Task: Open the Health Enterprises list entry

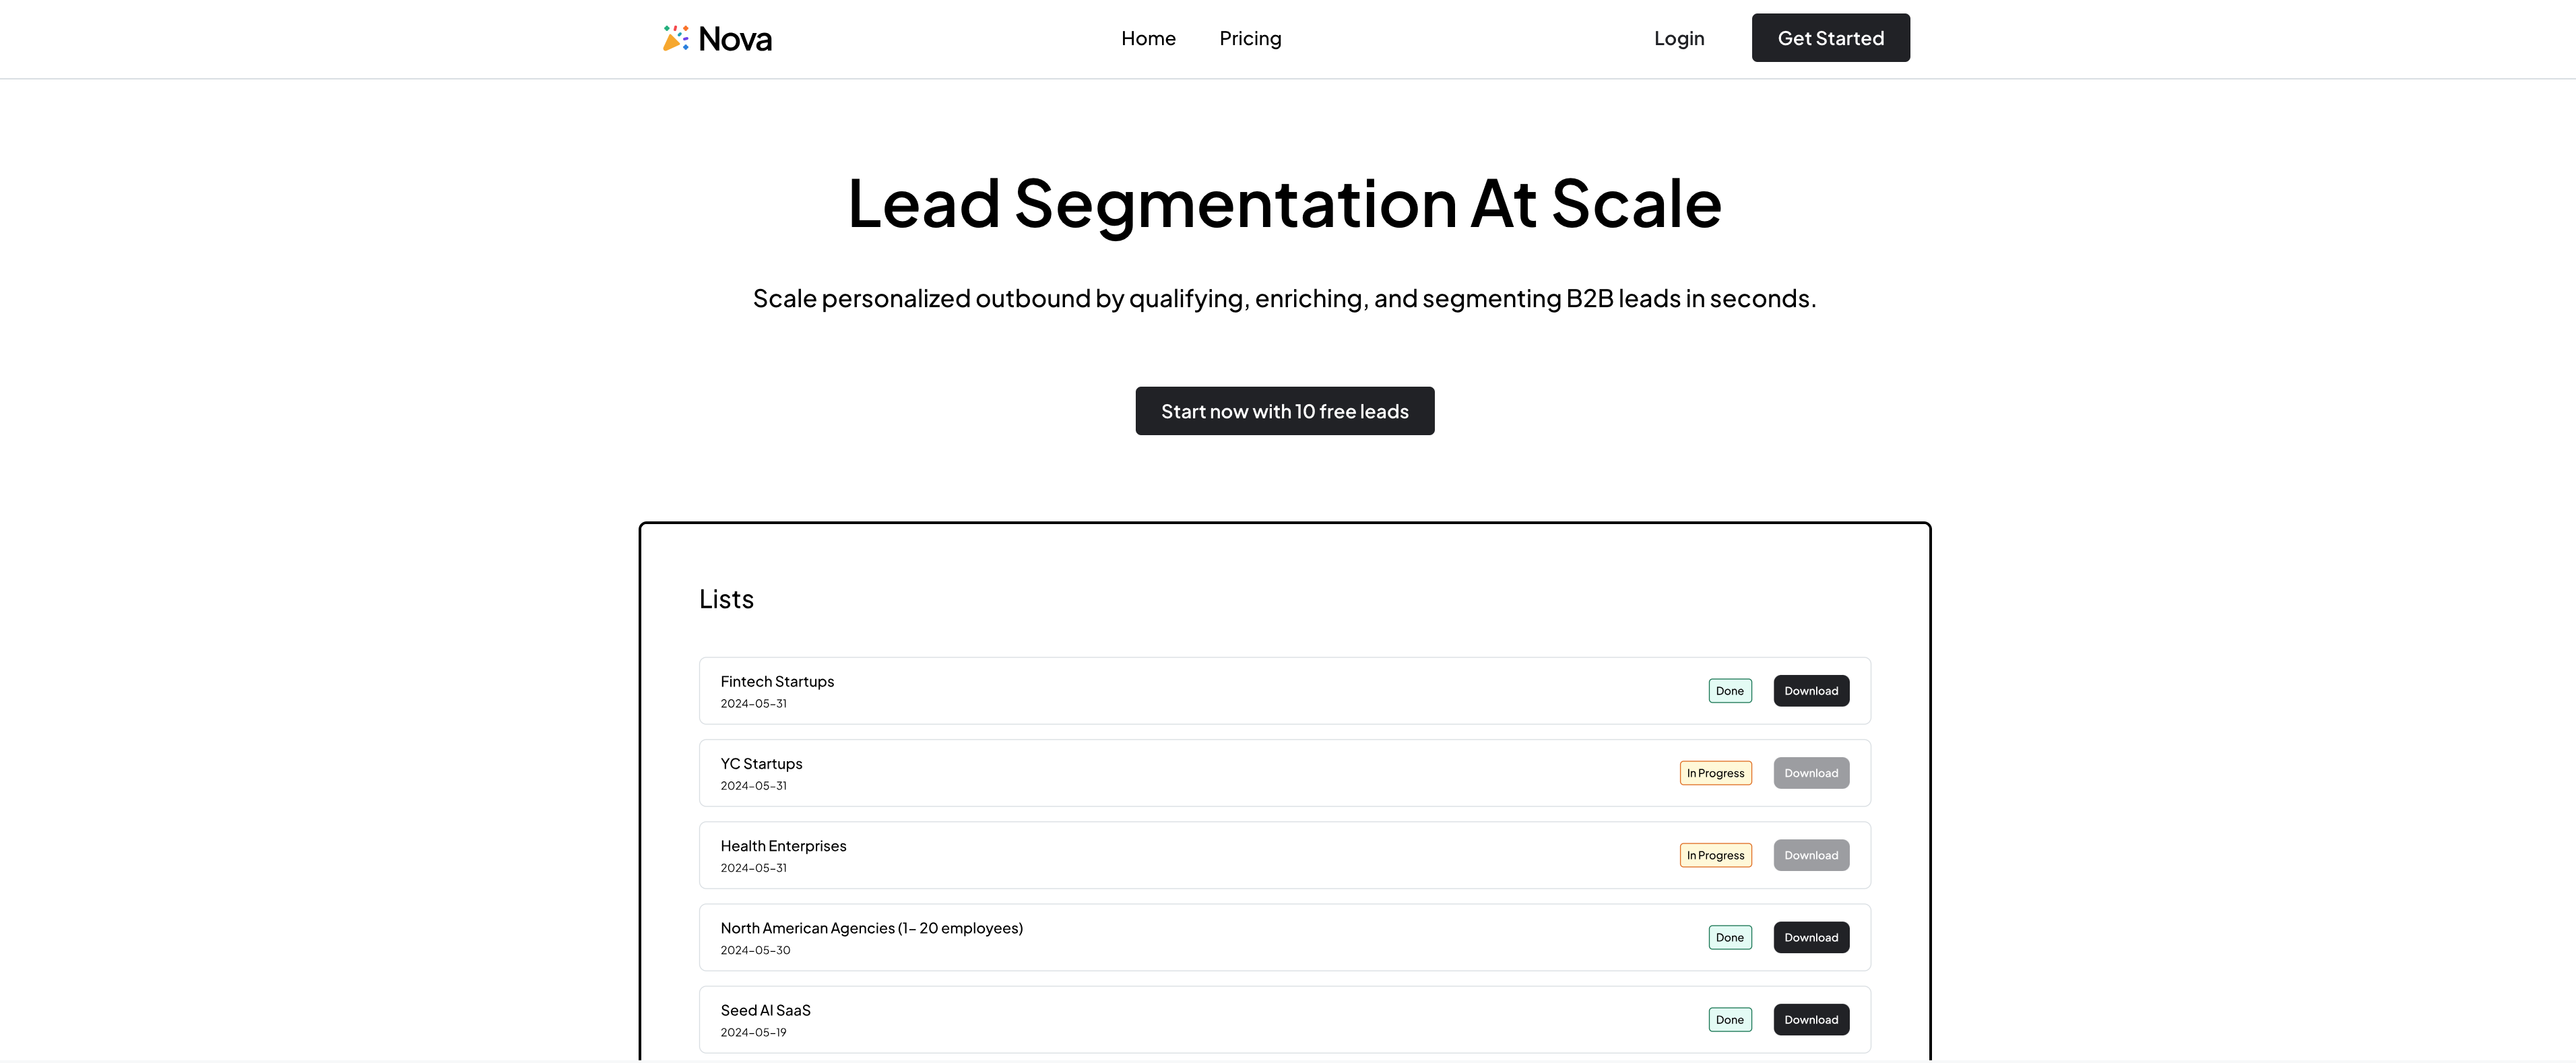Action: (x=783, y=846)
